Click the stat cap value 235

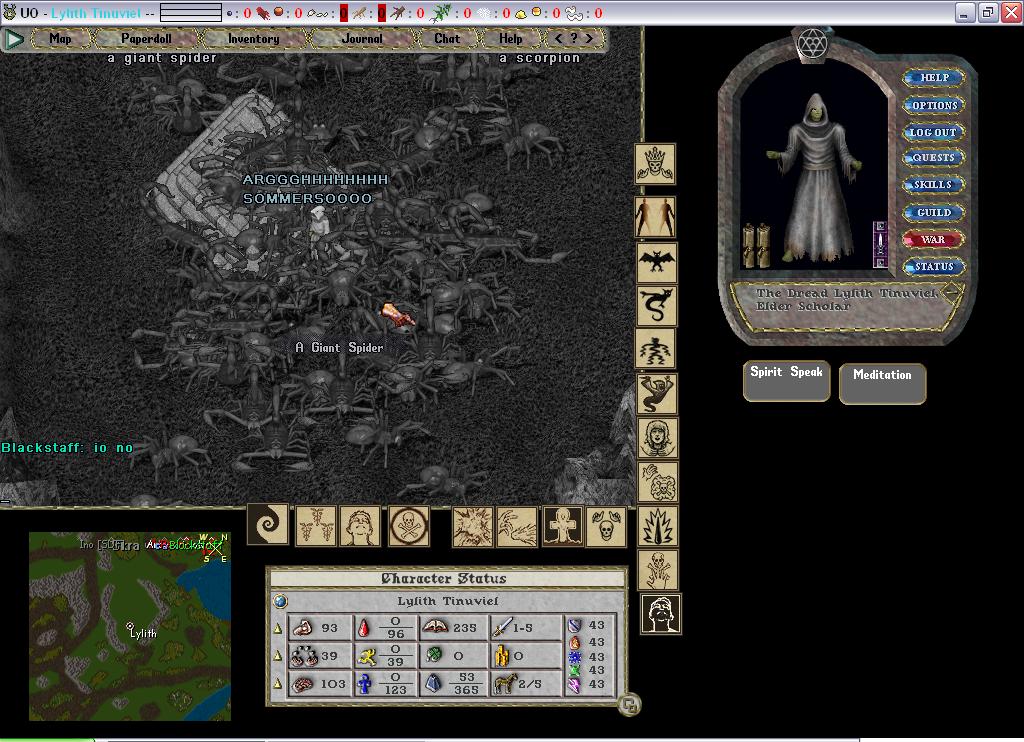click(465, 628)
